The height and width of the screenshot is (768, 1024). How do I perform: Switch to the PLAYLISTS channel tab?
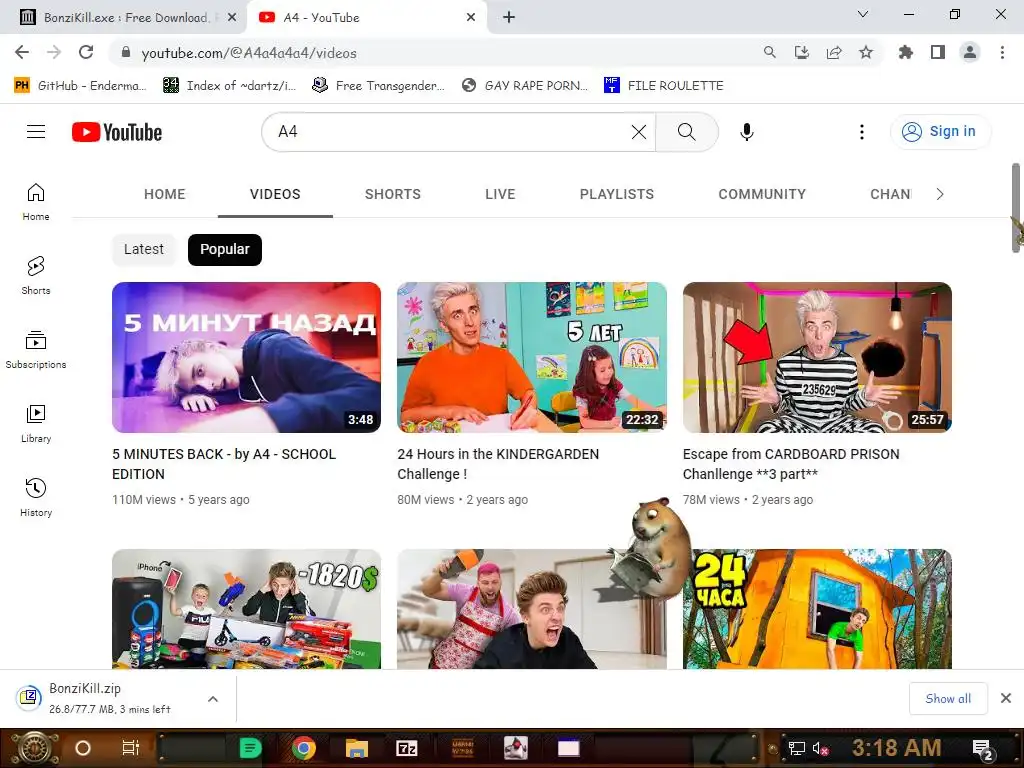616,194
